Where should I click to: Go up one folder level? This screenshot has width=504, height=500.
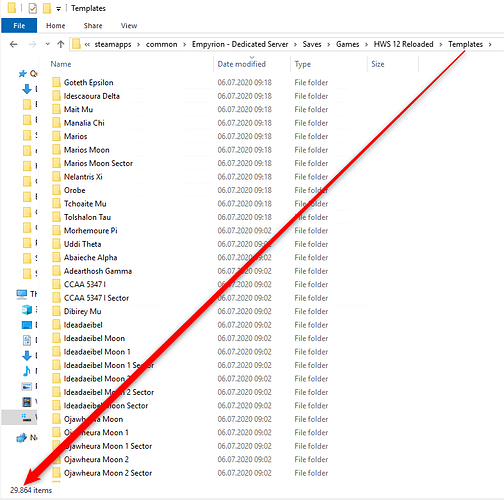(x=61, y=44)
